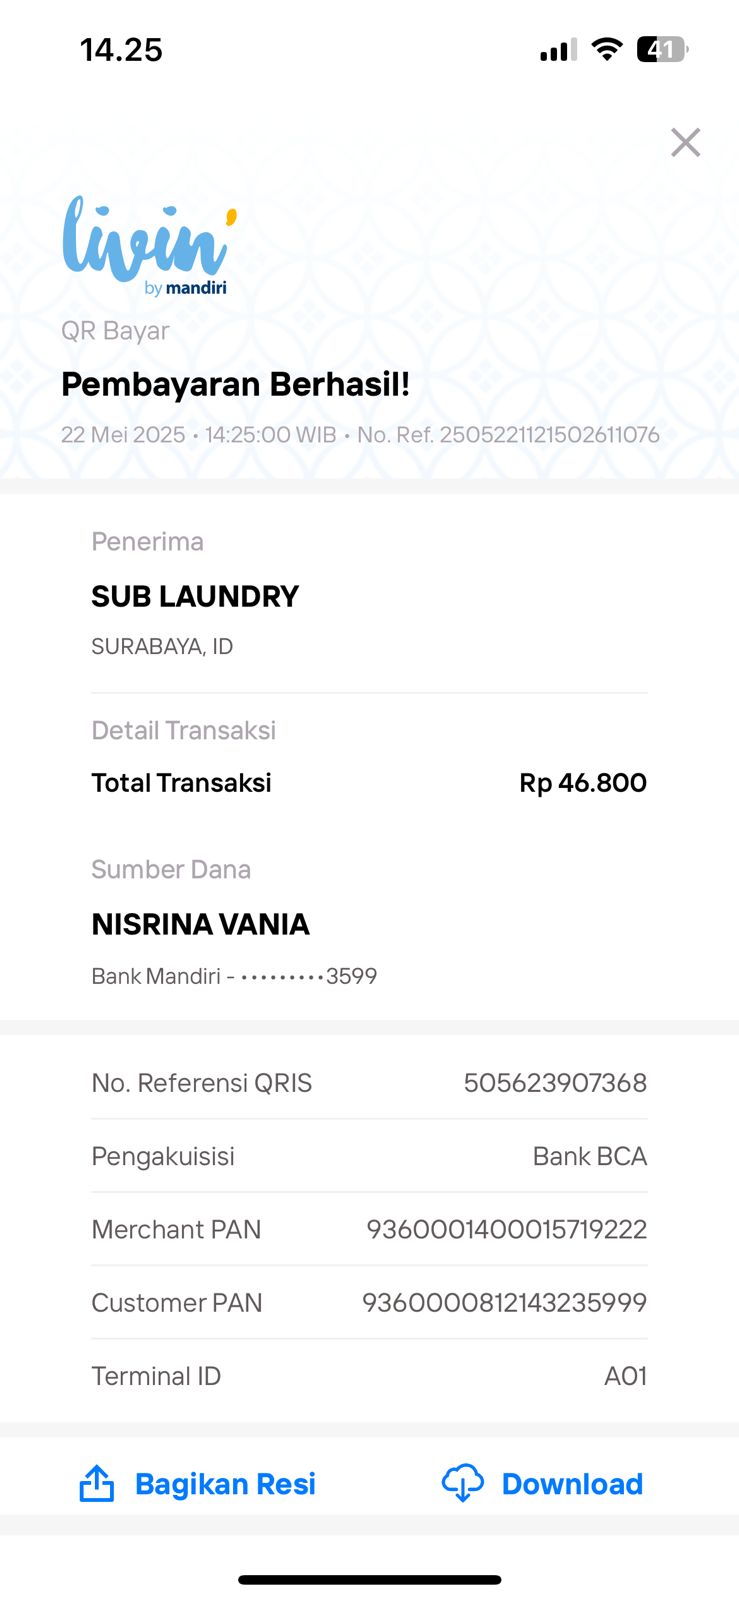Tap the cloud download icon

pyautogui.click(x=462, y=1483)
